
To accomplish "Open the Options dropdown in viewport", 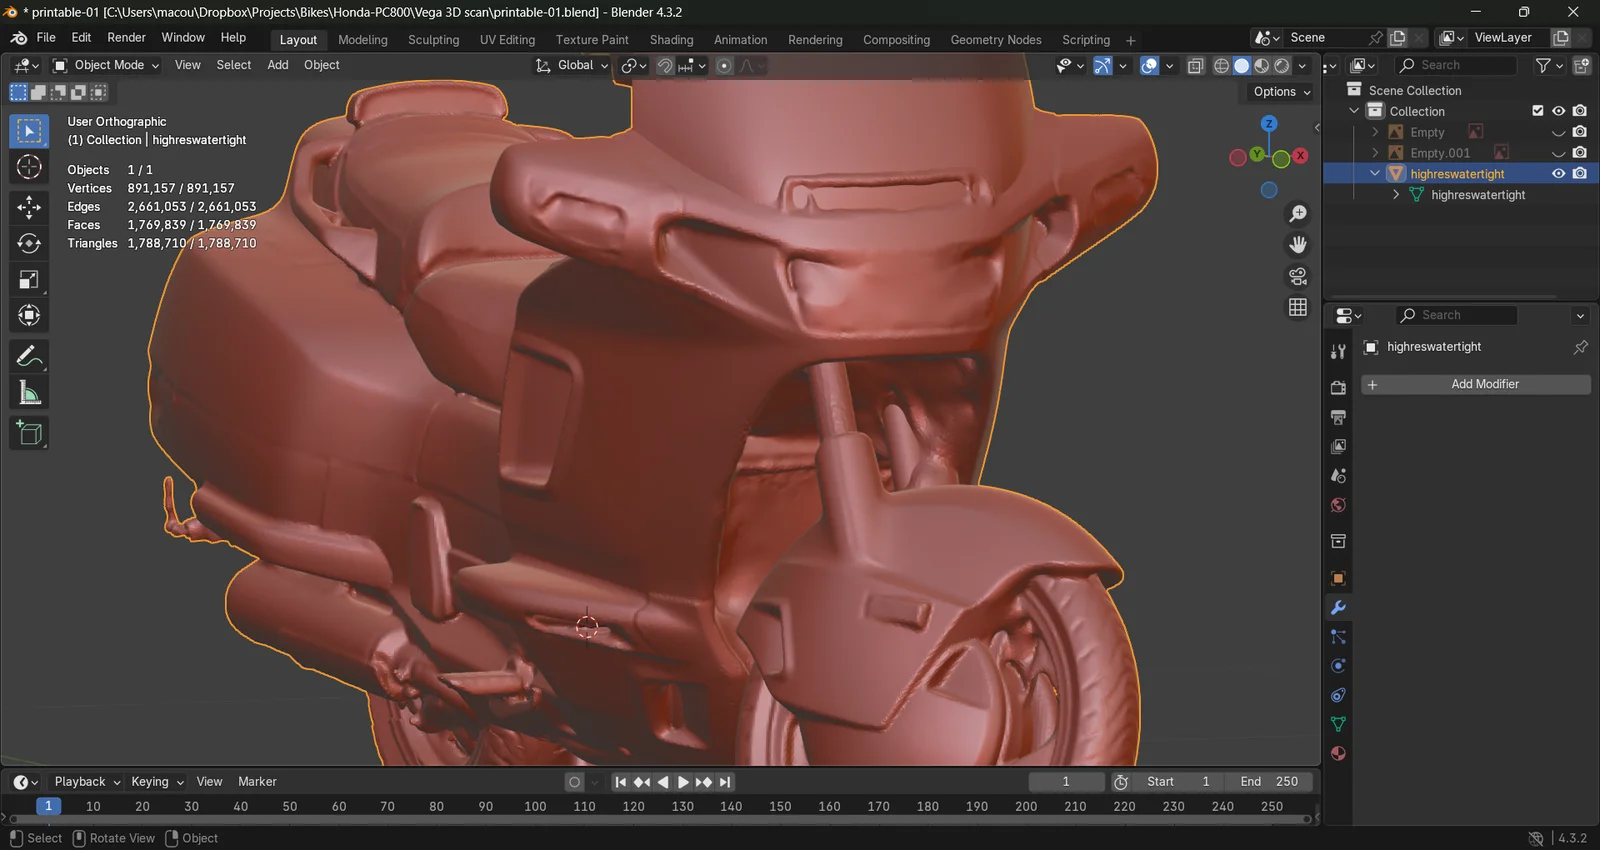I will (1282, 92).
